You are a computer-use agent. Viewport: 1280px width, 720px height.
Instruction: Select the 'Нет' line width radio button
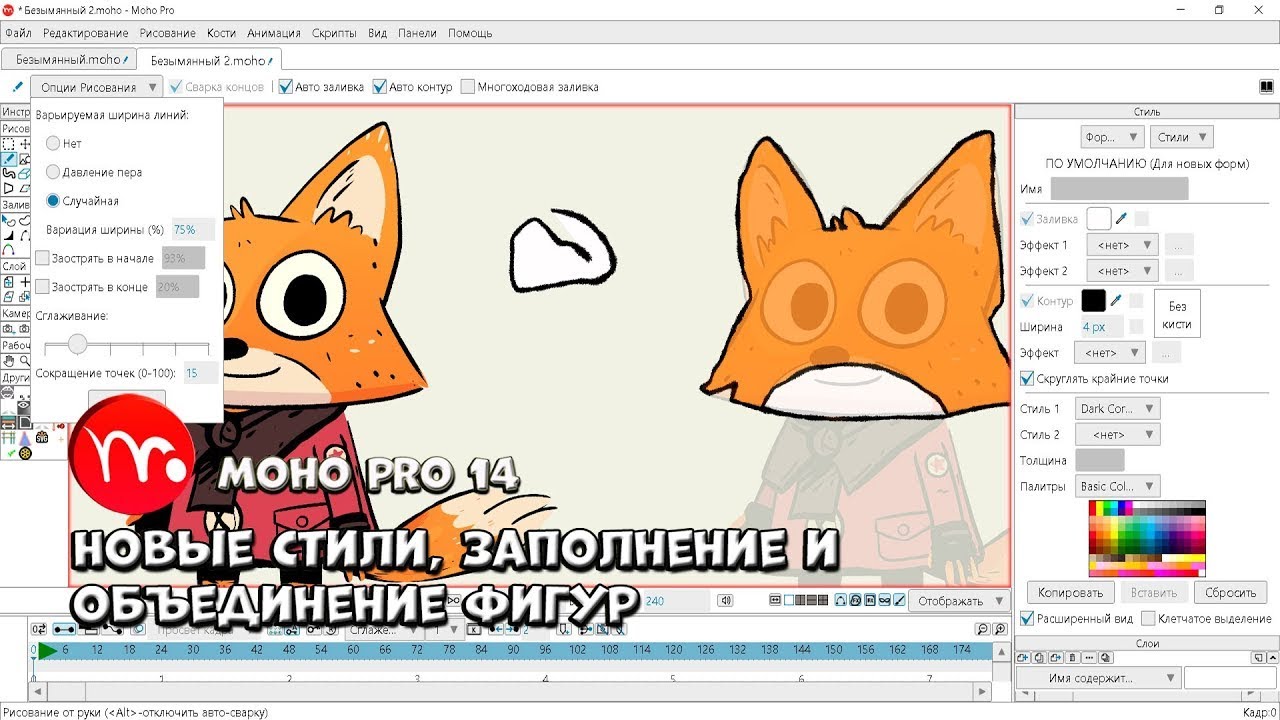tap(53, 144)
